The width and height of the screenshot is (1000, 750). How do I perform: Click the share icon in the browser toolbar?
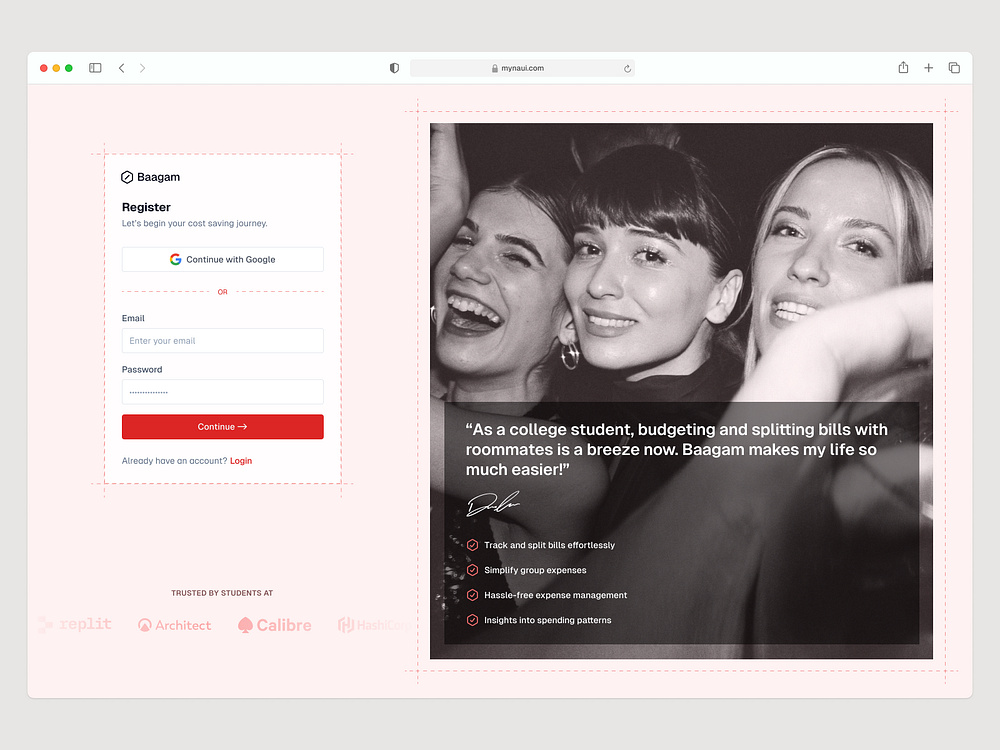click(903, 67)
